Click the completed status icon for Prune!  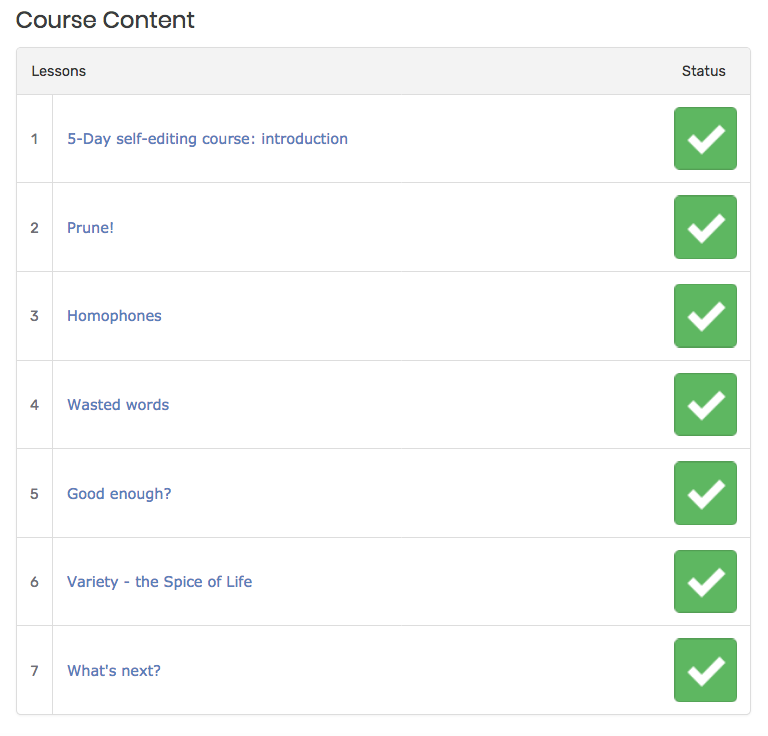(705, 227)
